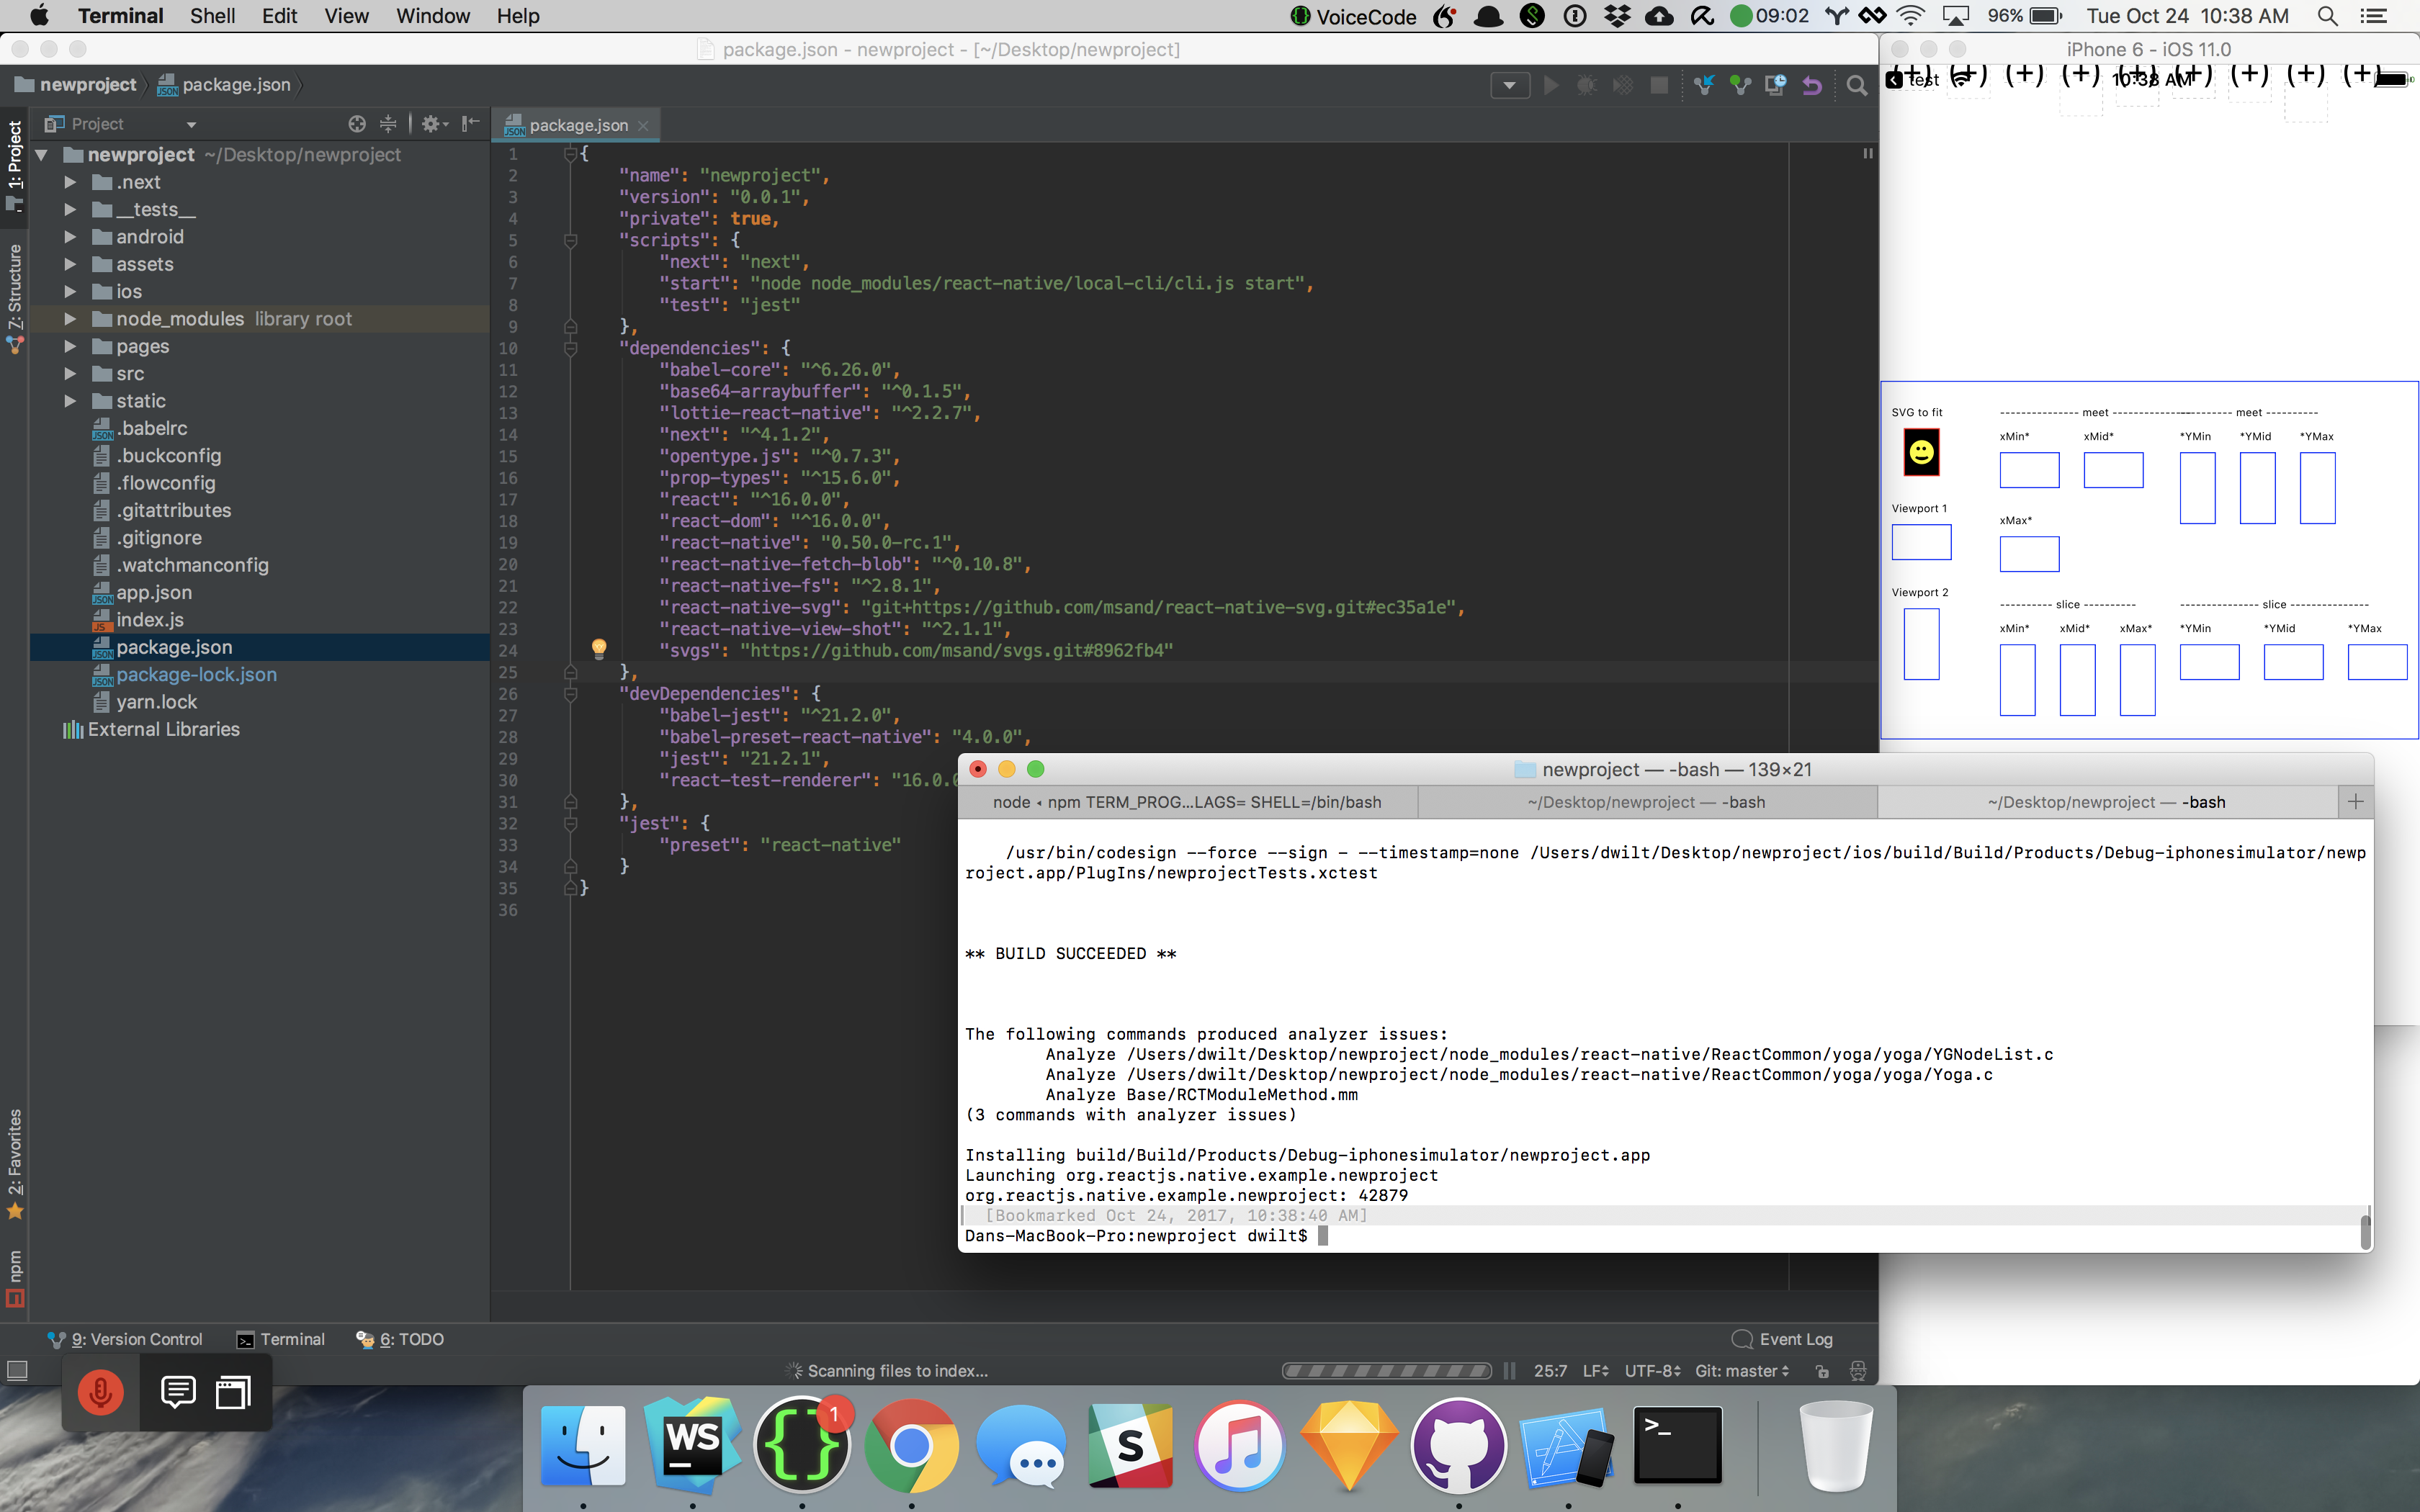Screen dimensions: 2420x1512
Task: Expand the node_modules folder
Action: tap(70, 319)
